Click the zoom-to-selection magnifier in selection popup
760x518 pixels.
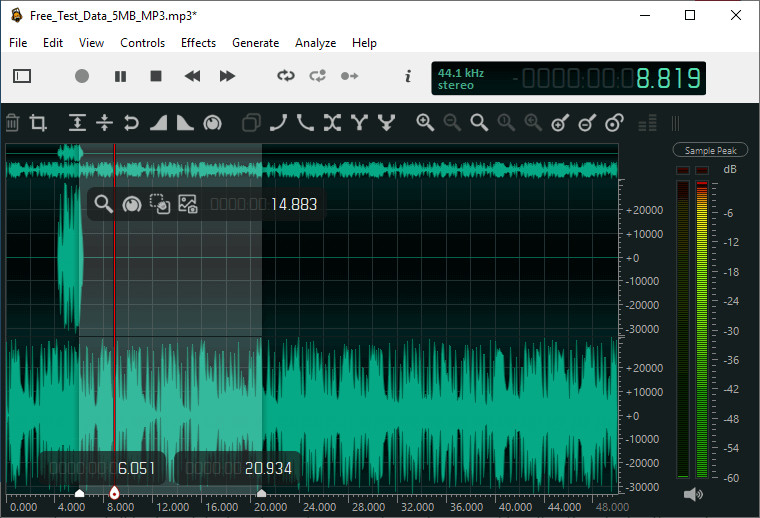click(103, 204)
